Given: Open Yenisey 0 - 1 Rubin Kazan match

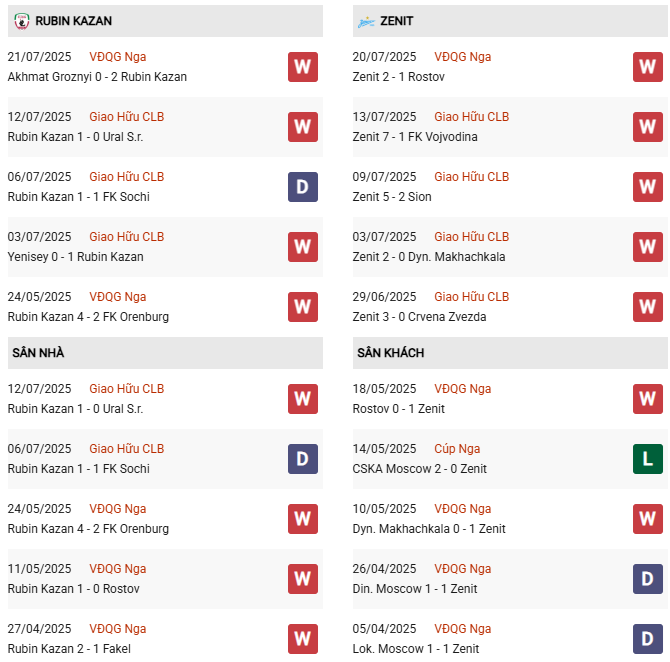Looking at the screenshot, I should click(75, 257).
